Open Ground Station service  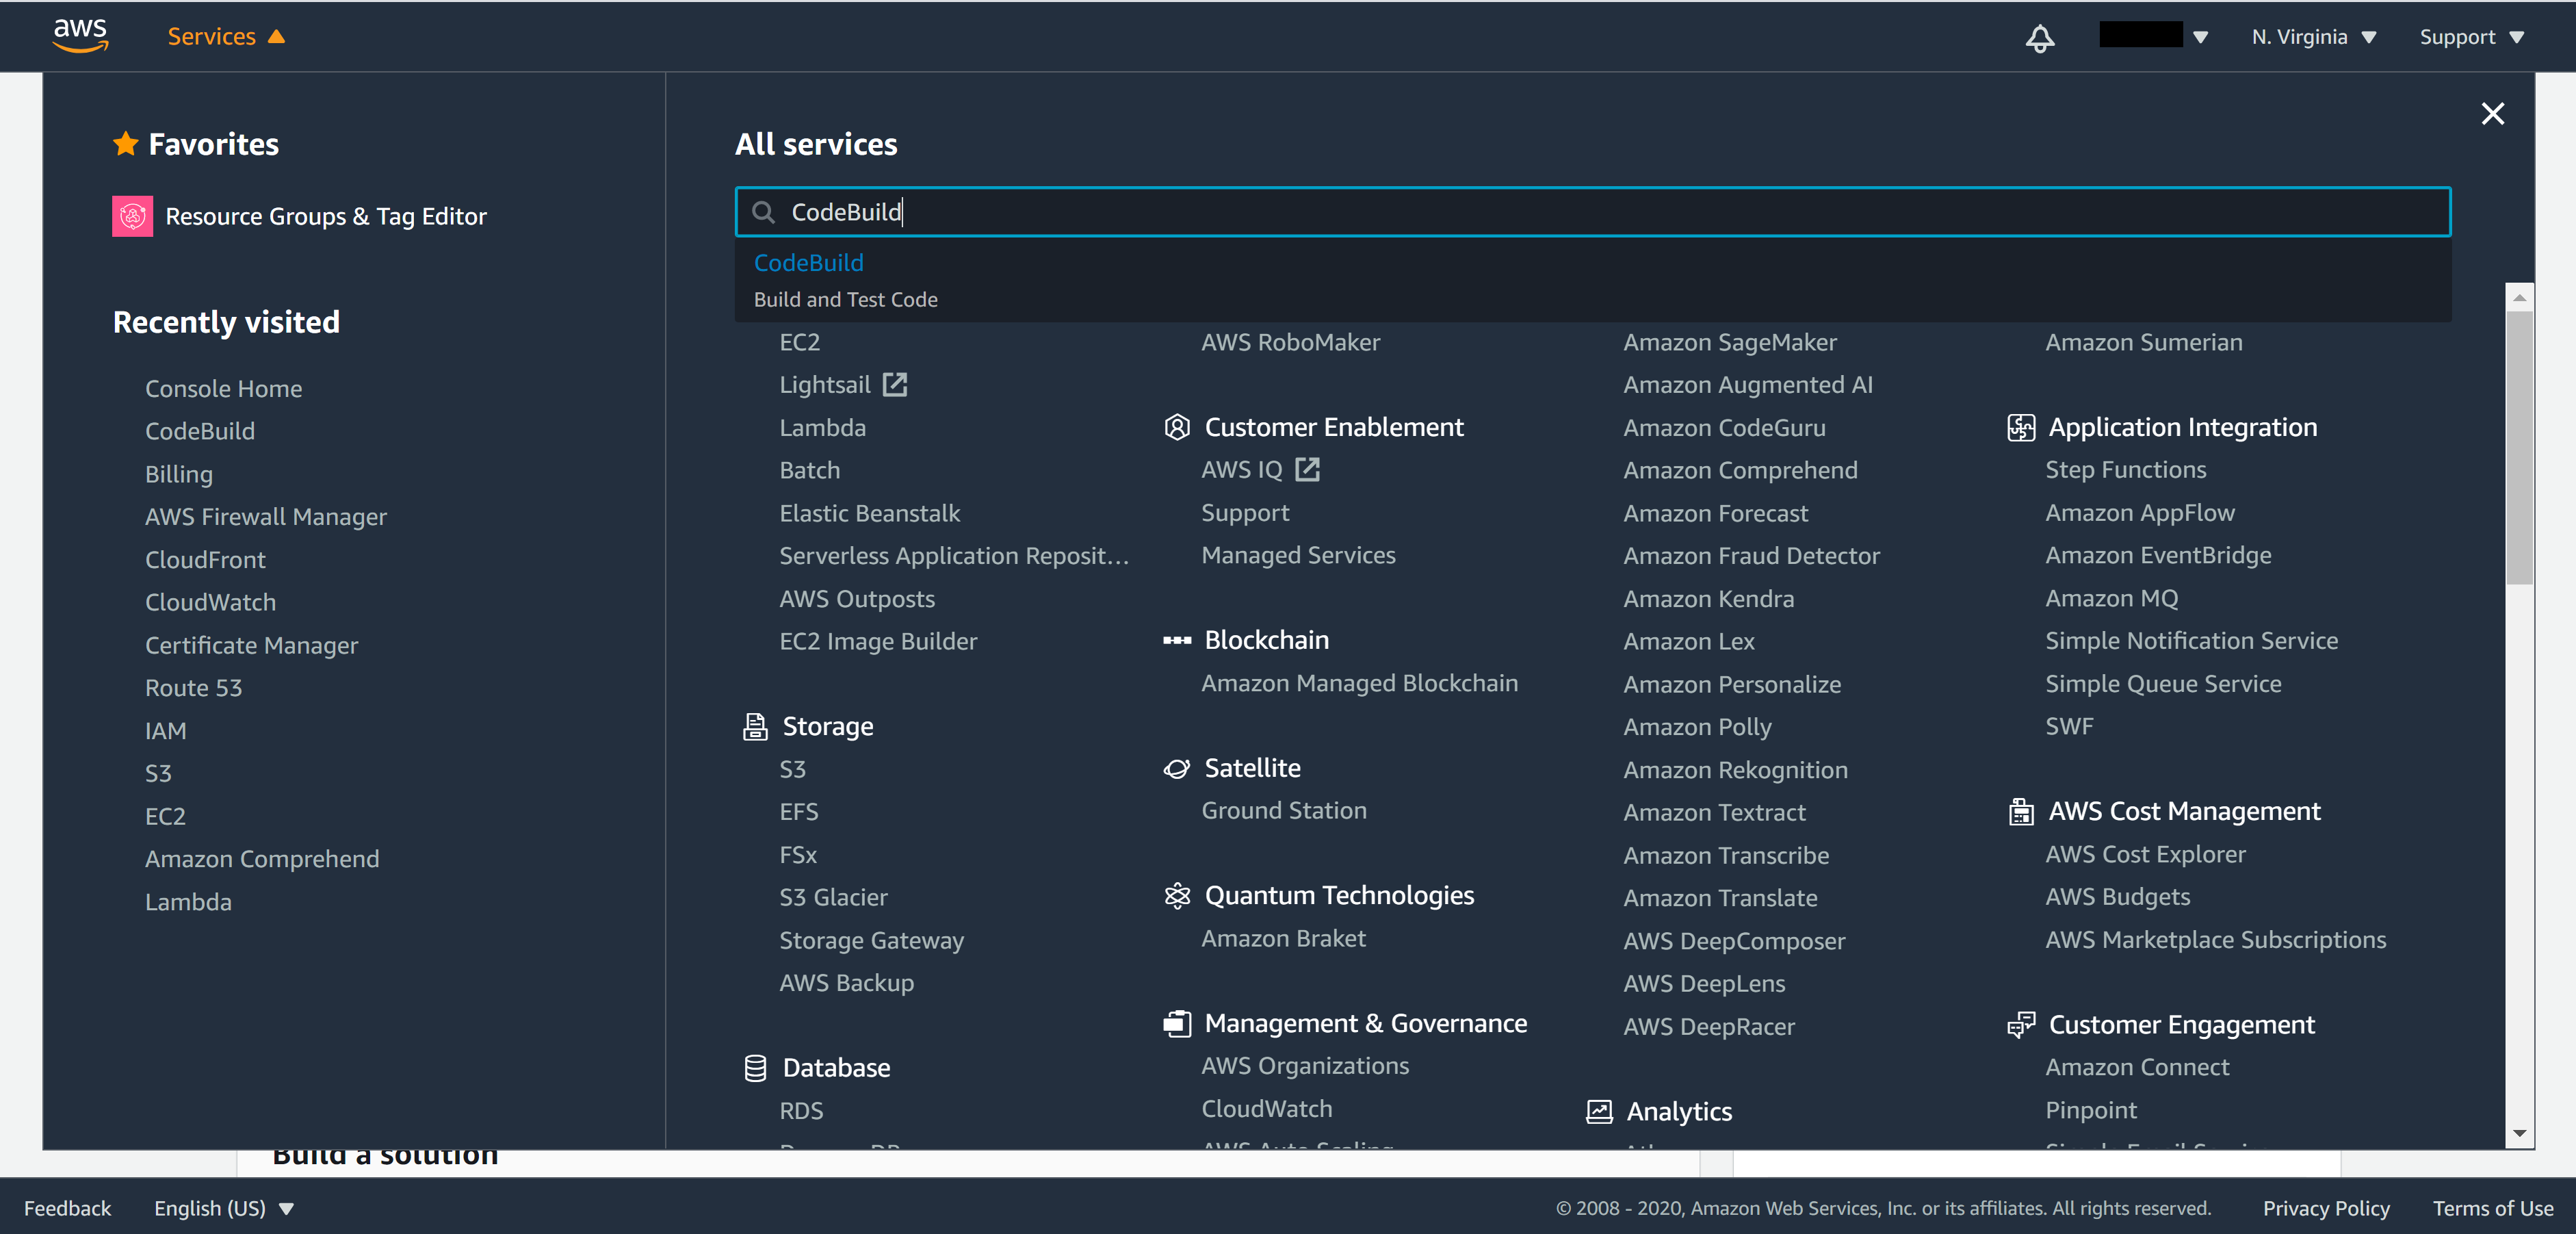click(x=1284, y=810)
